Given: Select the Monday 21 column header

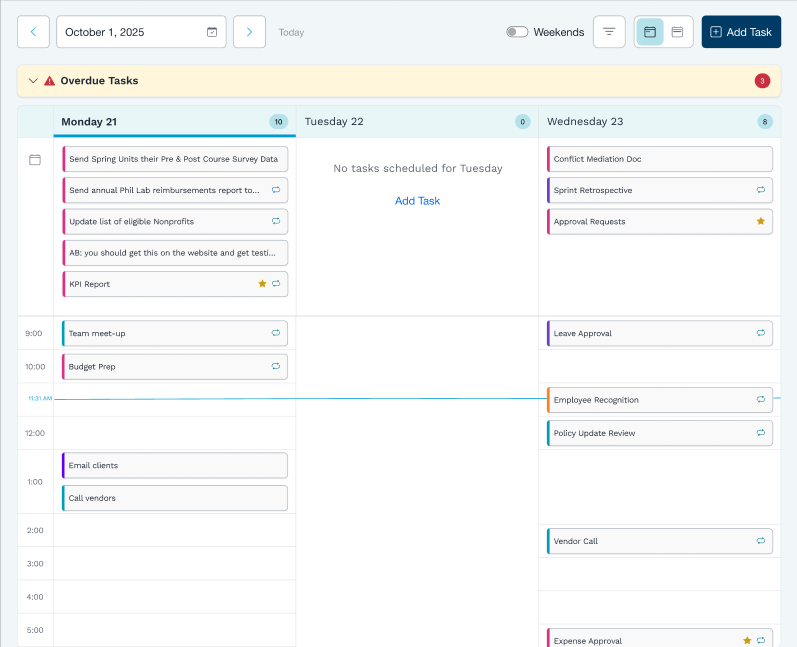Looking at the screenshot, I should click(x=89, y=122).
